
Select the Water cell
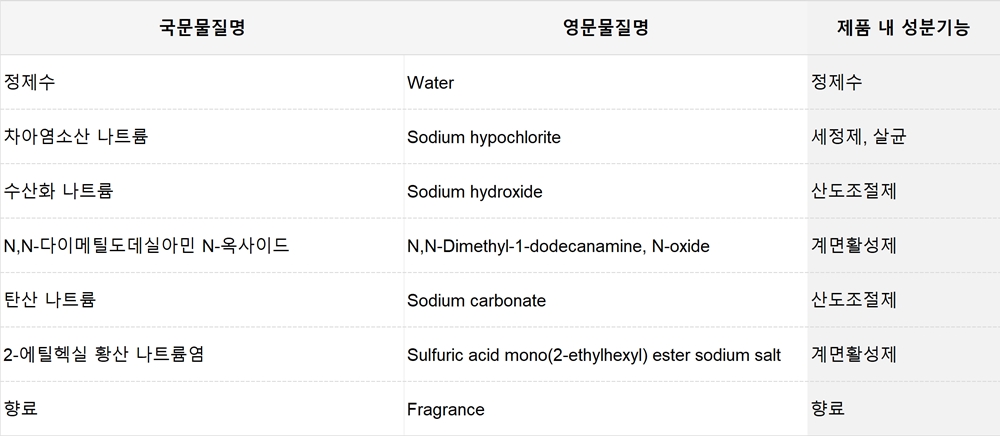coord(606,82)
